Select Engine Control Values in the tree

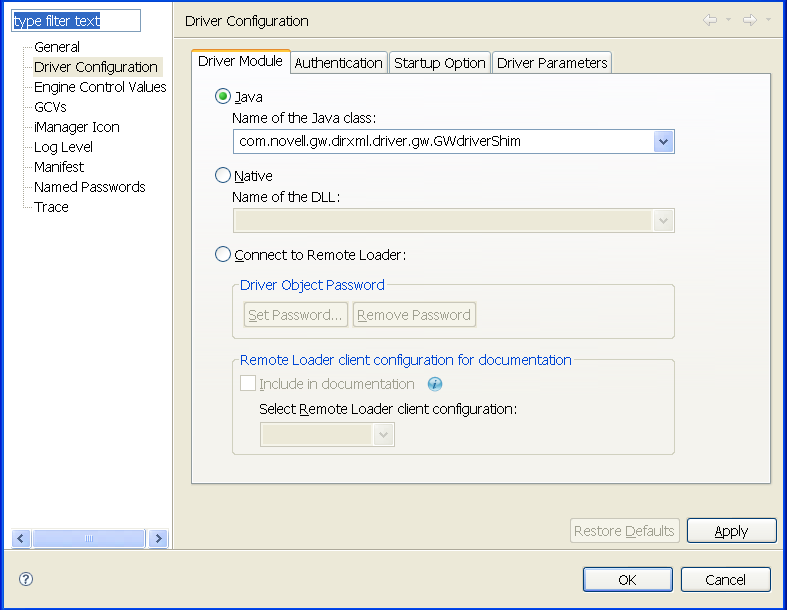tap(100, 87)
